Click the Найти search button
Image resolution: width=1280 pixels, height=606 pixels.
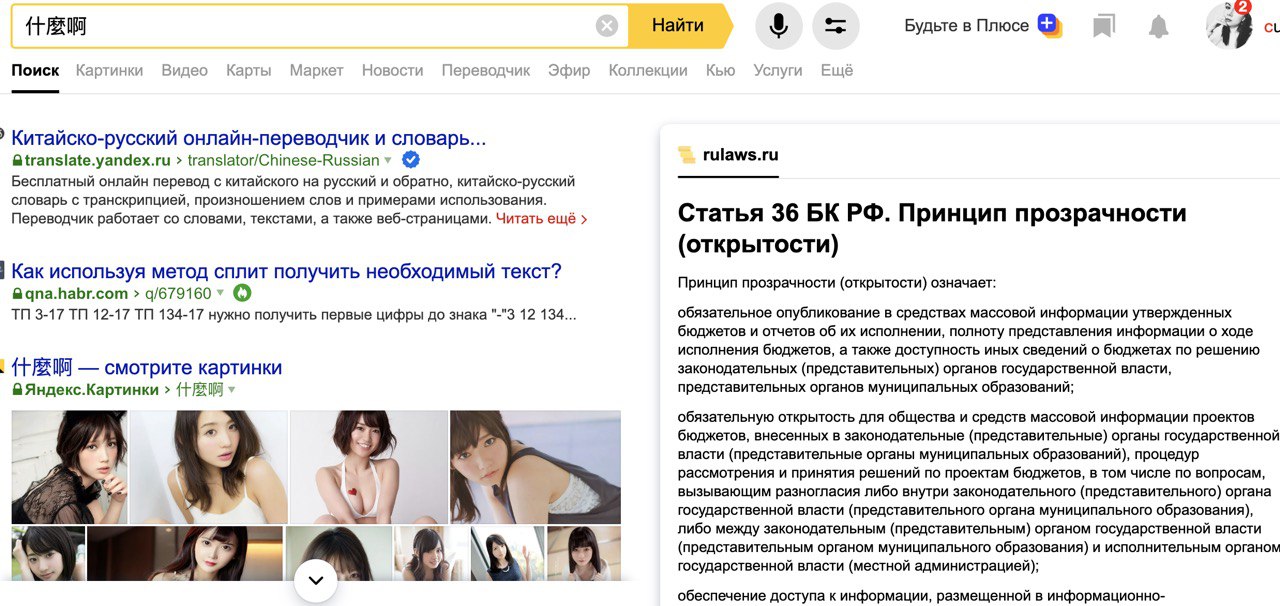(679, 26)
